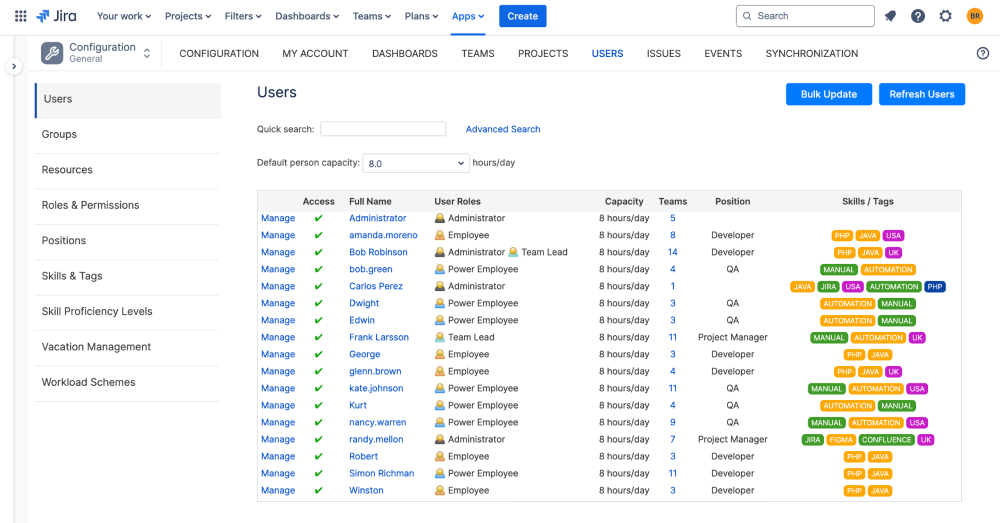Open the help question mark icon in Jira header
The image size is (1000, 523).
[918, 16]
